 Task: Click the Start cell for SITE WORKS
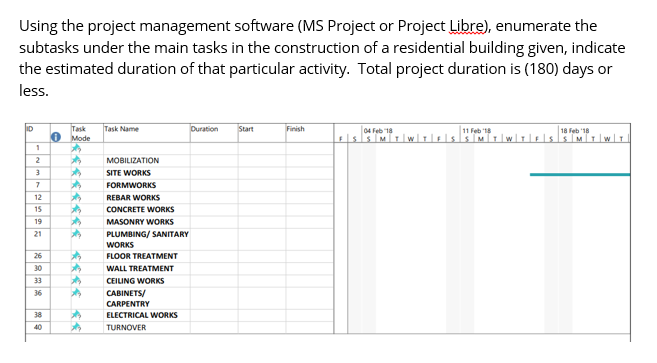(x=262, y=172)
